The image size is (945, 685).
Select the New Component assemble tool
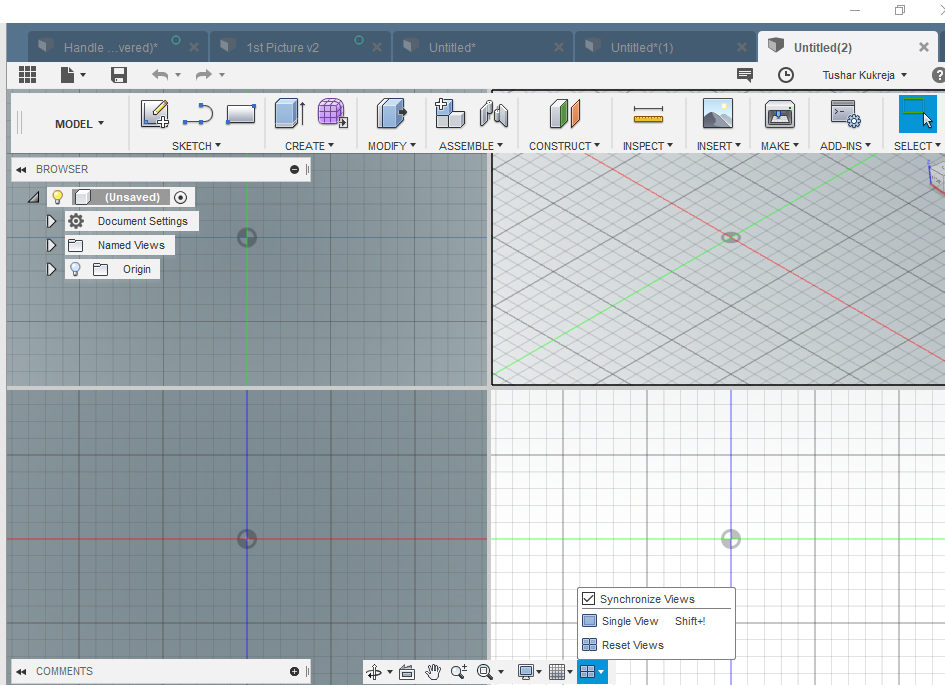click(x=450, y=113)
